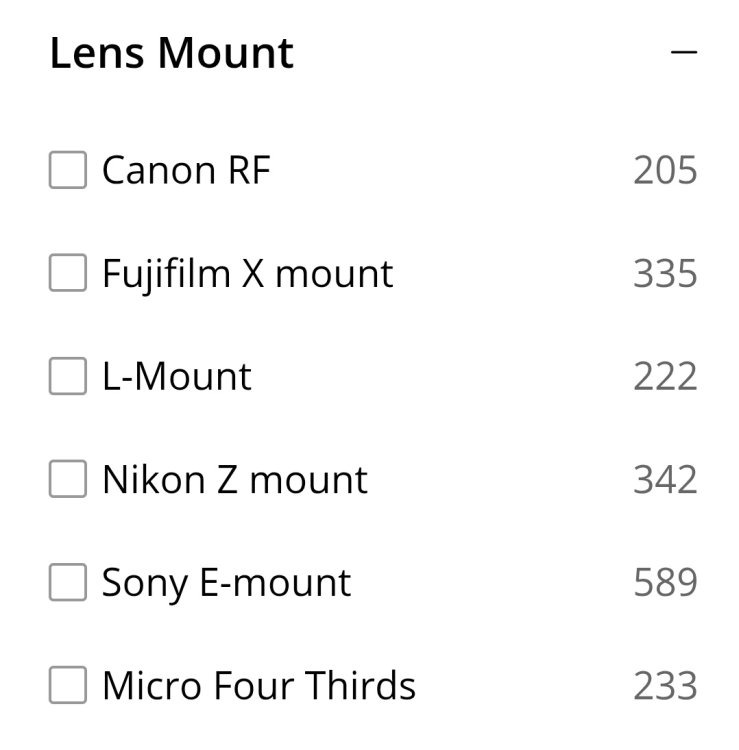The image size is (739, 750).
Task: Click the 589 count for Sony E-mount
Action: click(665, 583)
